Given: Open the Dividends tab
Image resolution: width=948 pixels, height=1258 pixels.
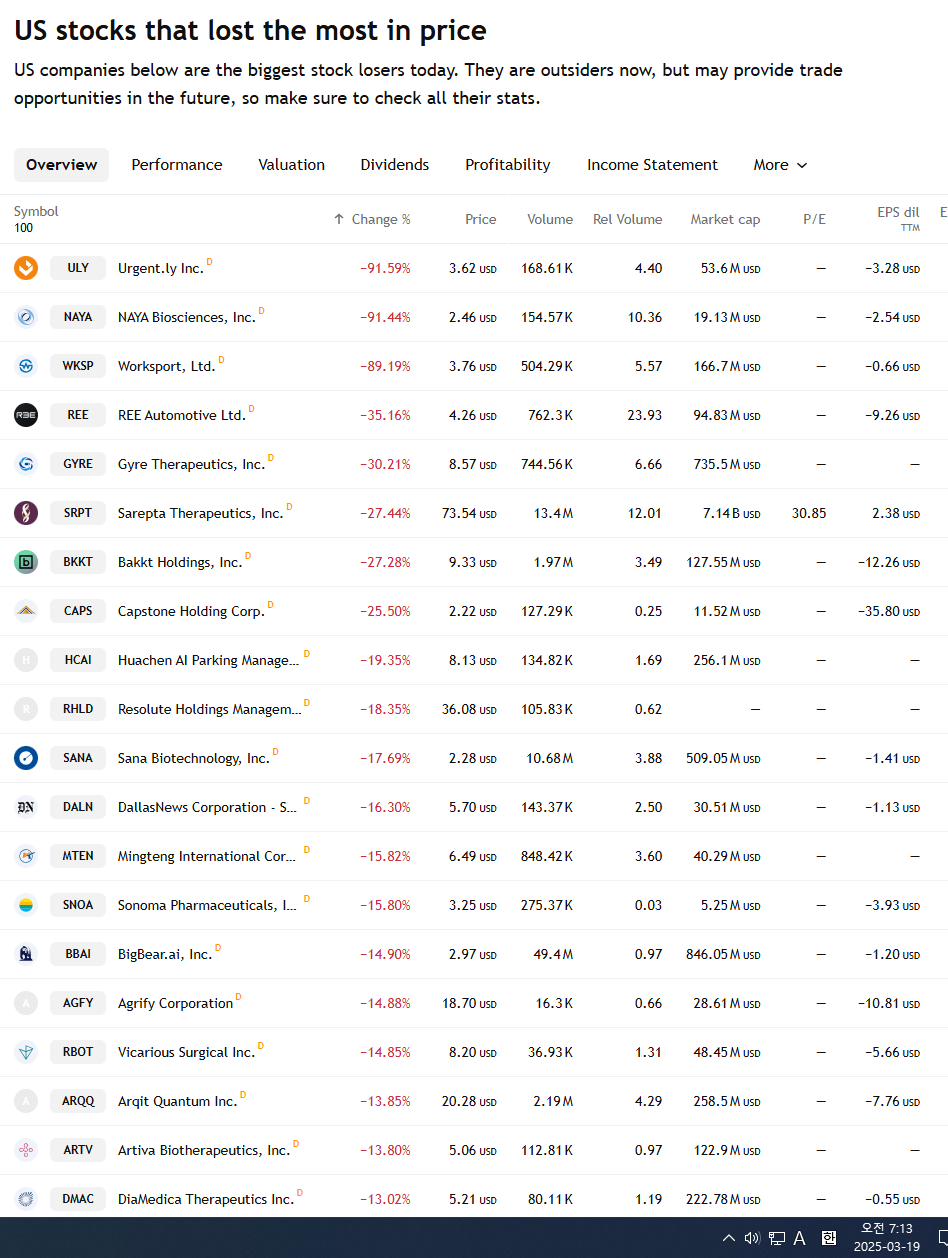Looking at the screenshot, I should point(395,165).
